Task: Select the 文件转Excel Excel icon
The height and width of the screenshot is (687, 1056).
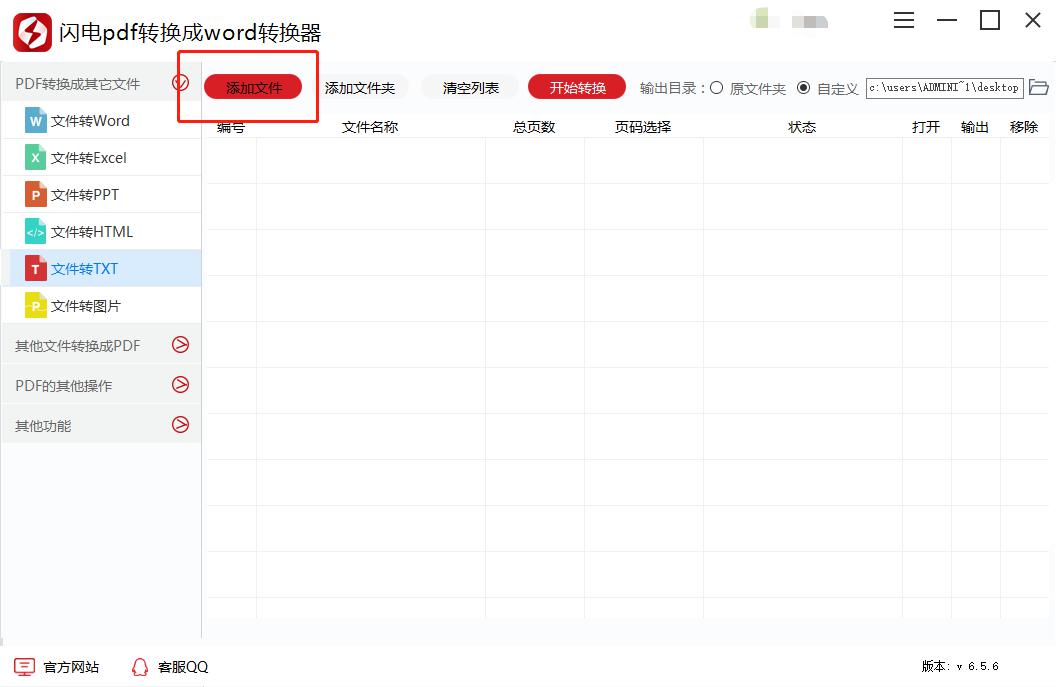Action: click(37, 157)
